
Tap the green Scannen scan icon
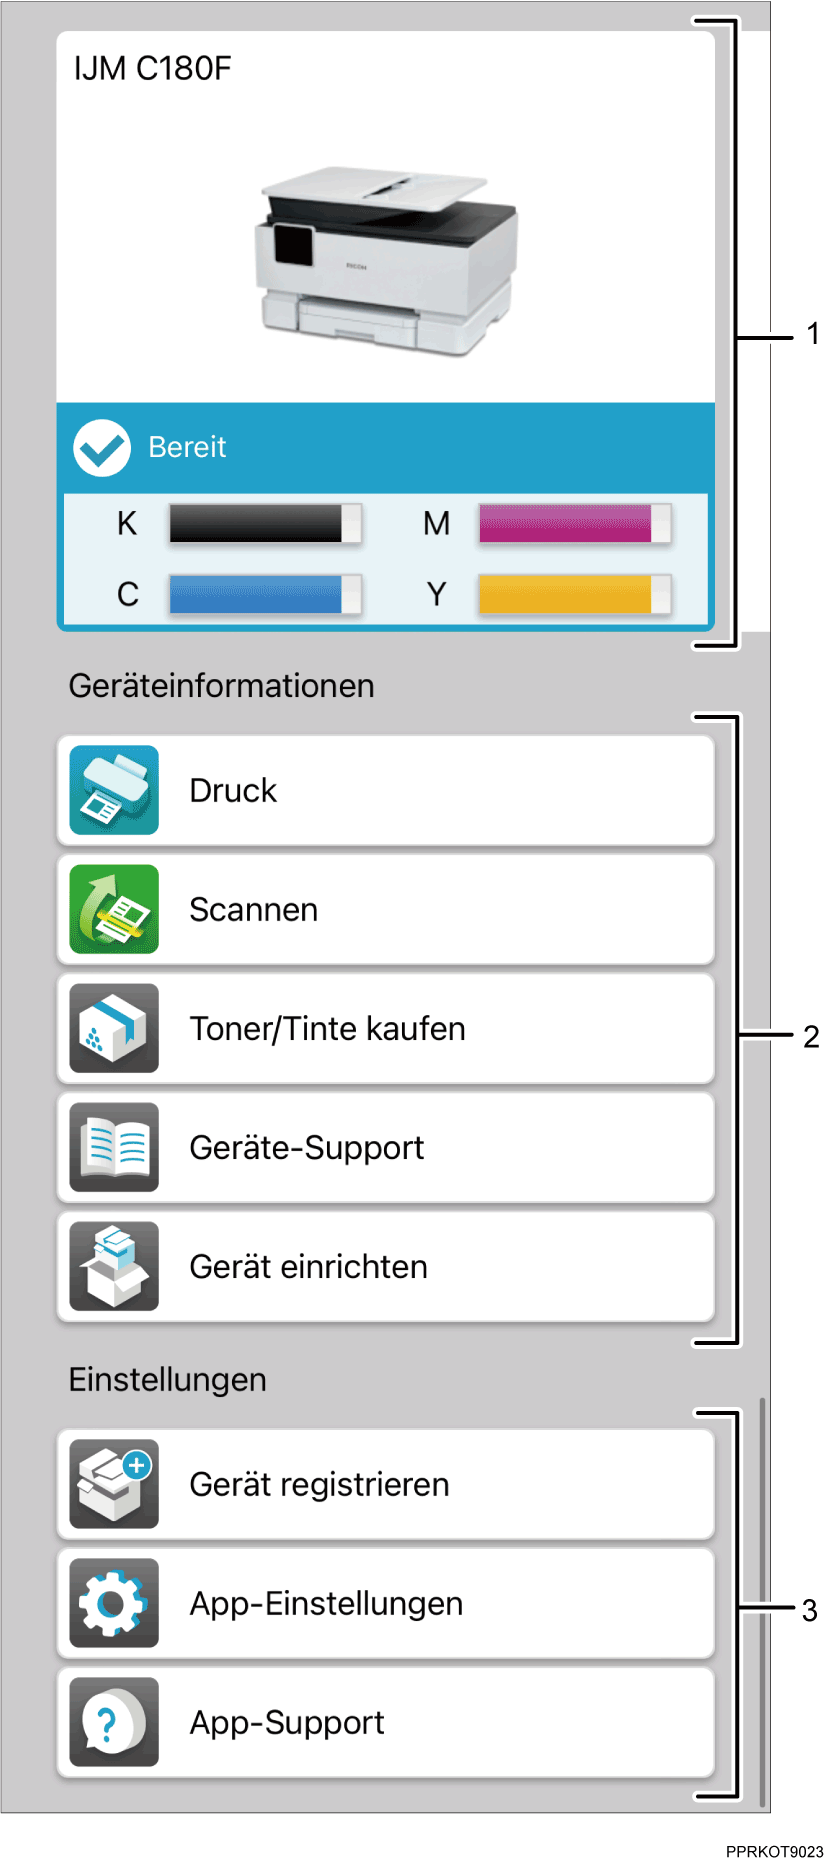tap(112, 908)
